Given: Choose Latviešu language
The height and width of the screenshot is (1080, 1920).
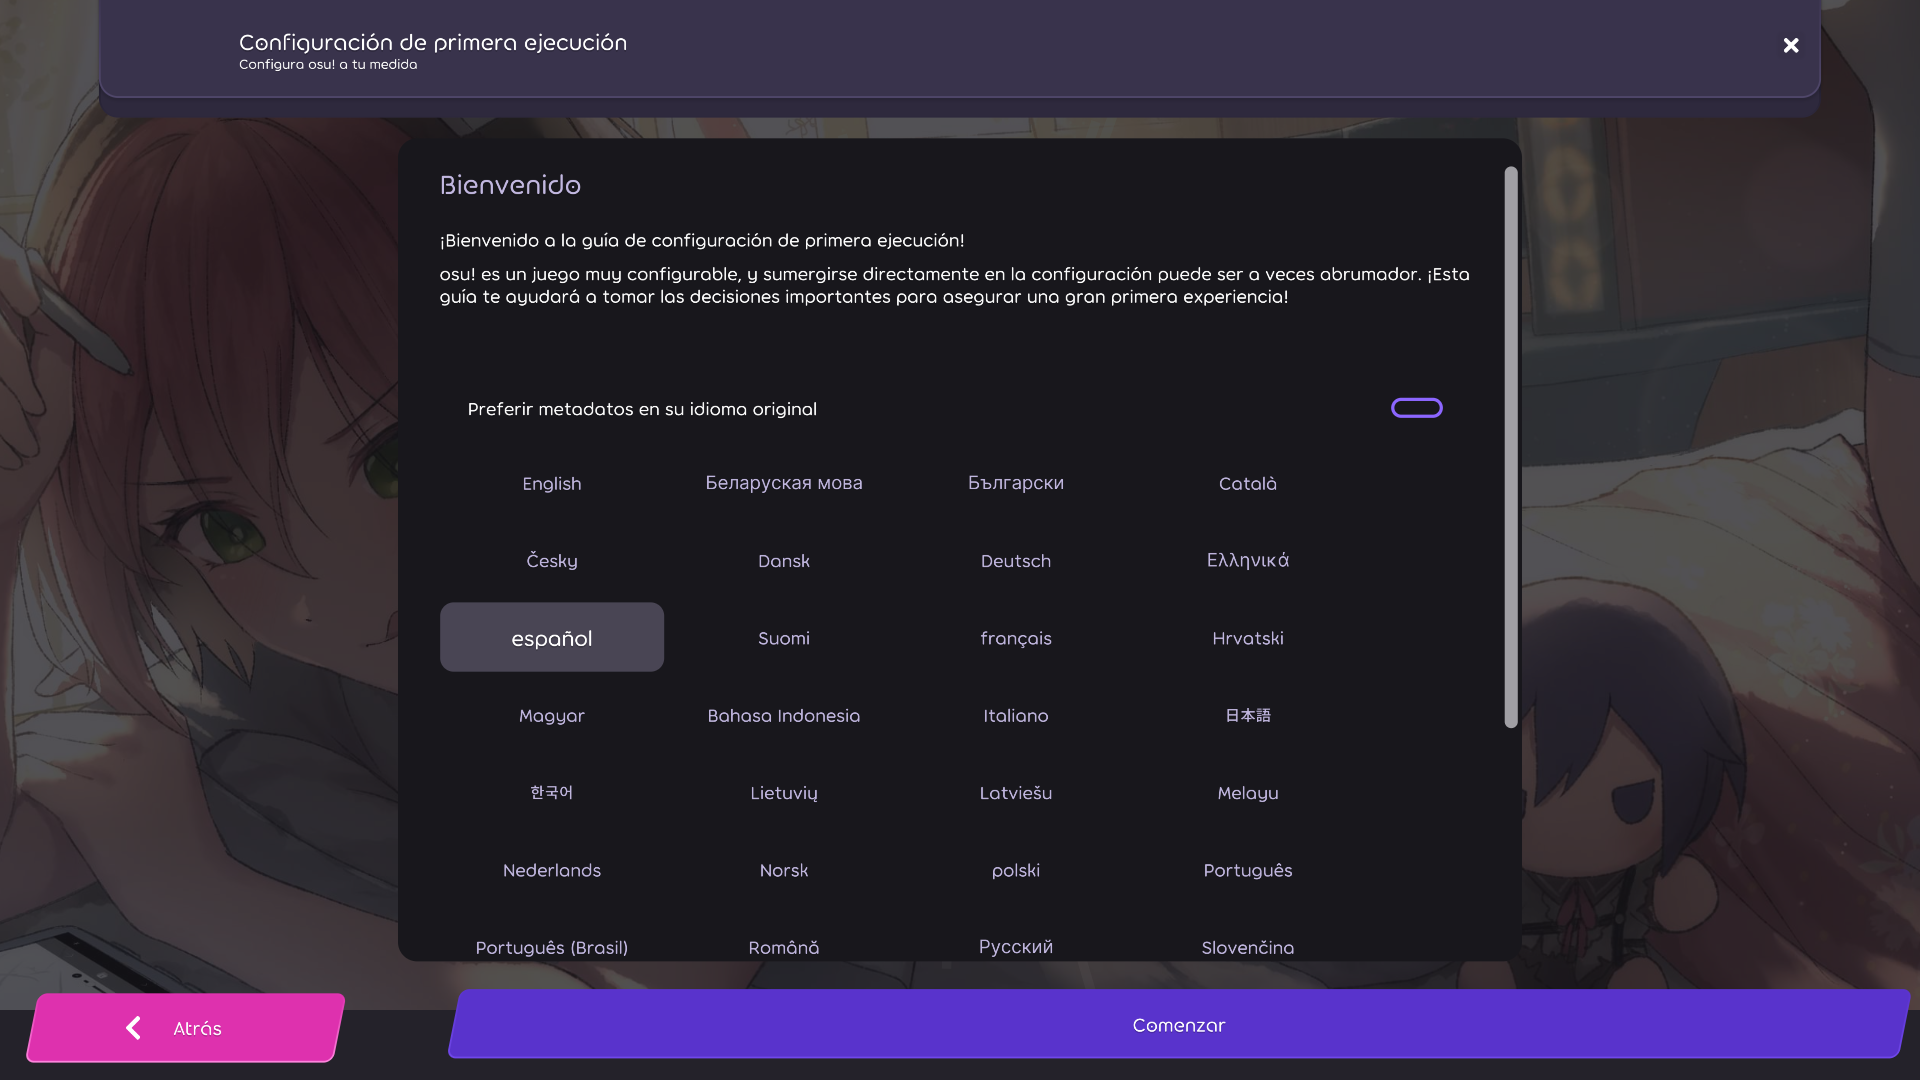Looking at the screenshot, I should [1016, 792].
